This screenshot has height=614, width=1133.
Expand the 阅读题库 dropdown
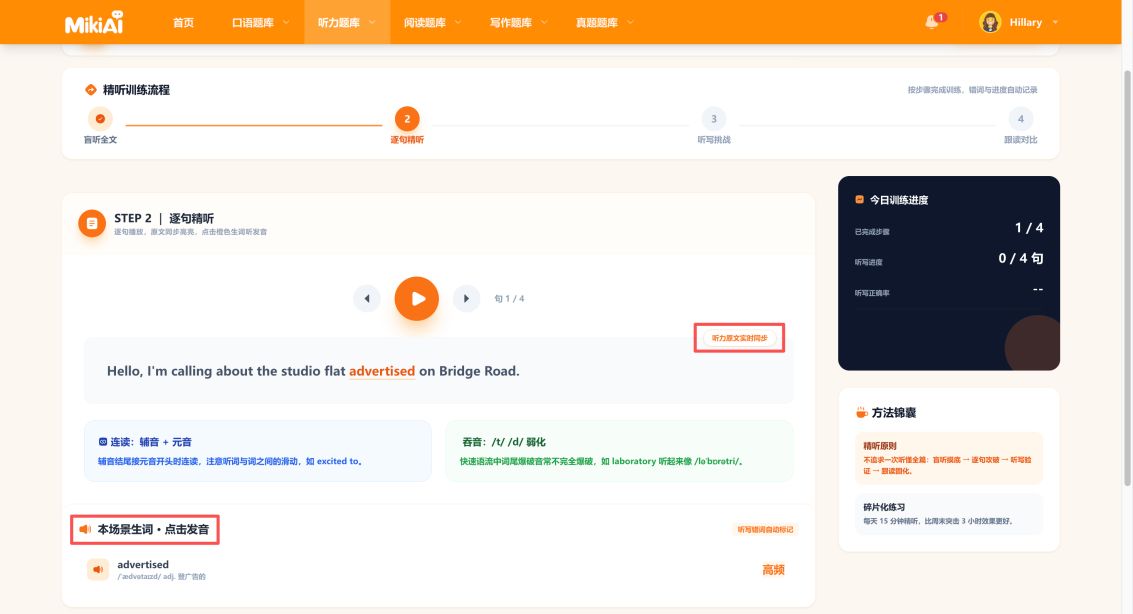[x=432, y=22]
